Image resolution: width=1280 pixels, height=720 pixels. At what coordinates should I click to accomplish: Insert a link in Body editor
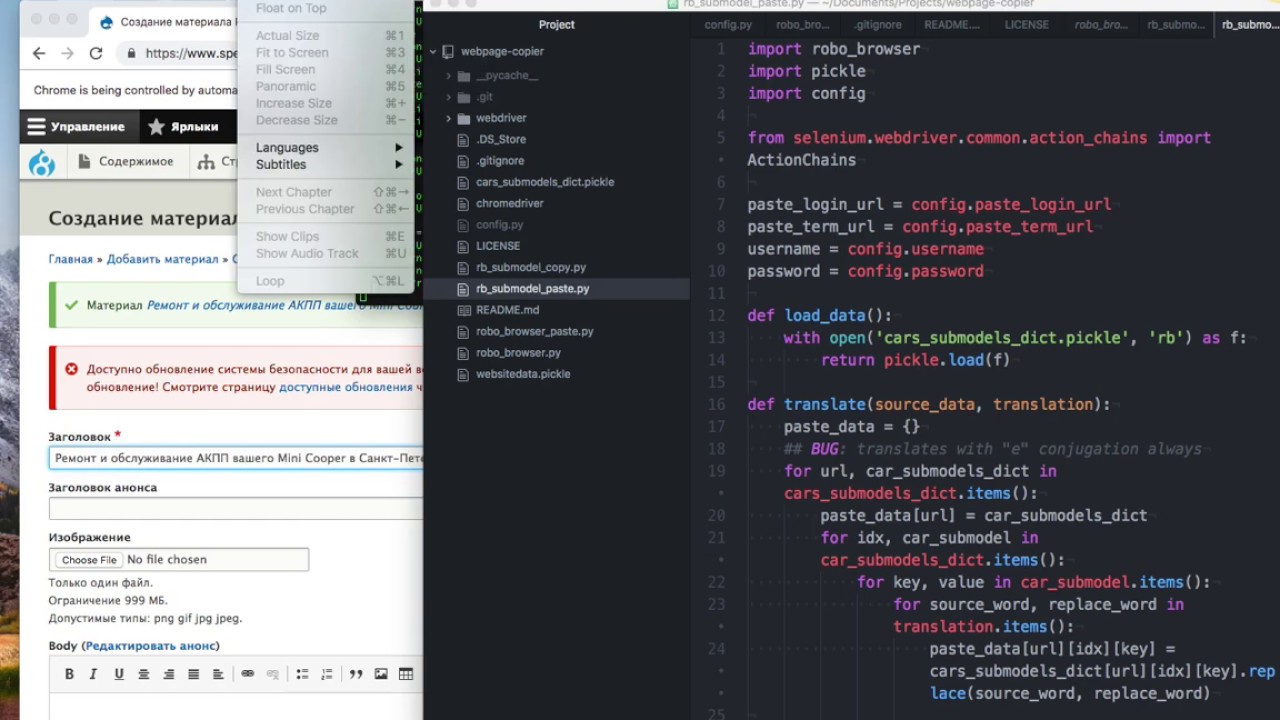pyautogui.click(x=248, y=674)
